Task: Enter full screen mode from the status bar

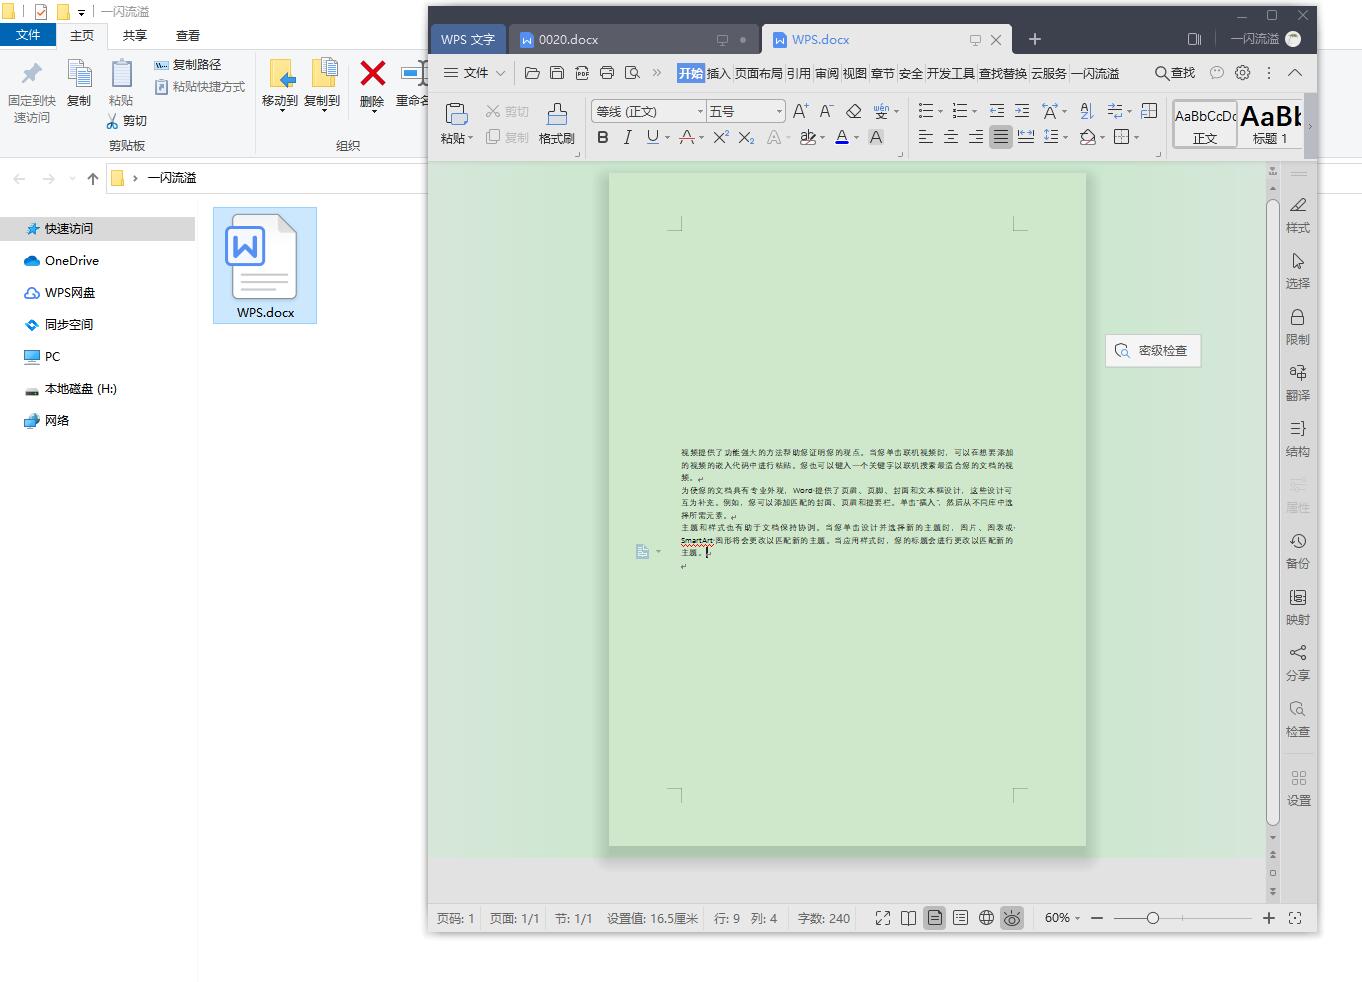Action: pyautogui.click(x=882, y=917)
